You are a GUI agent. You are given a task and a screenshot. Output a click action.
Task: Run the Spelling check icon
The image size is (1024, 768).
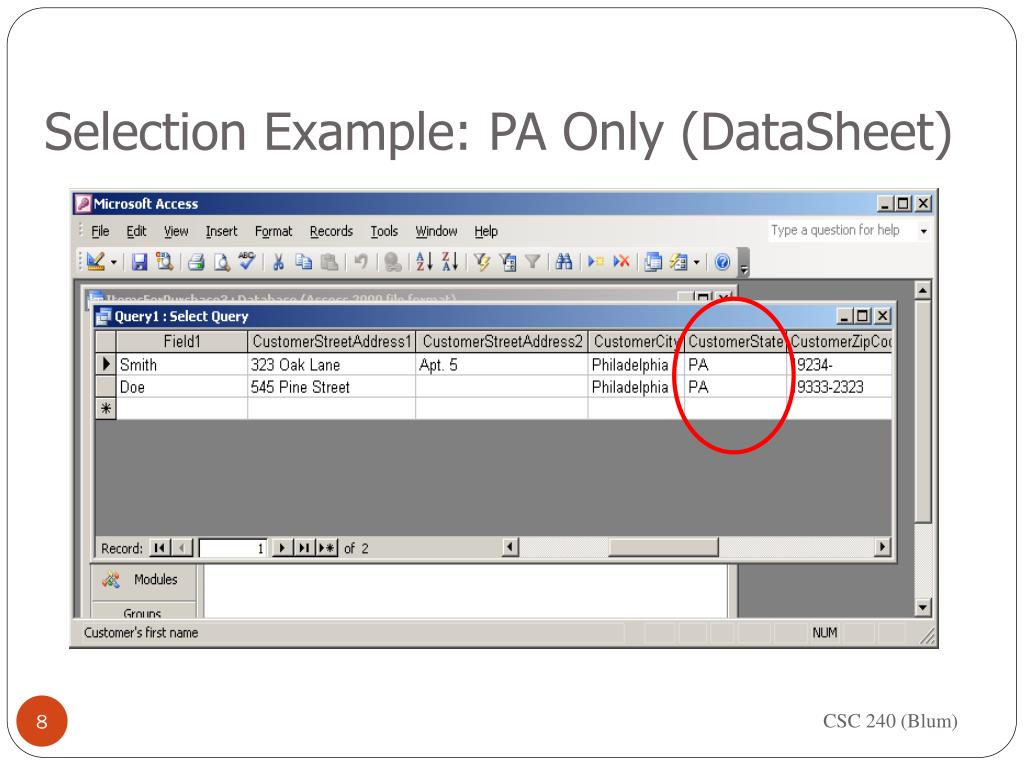point(246,261)
